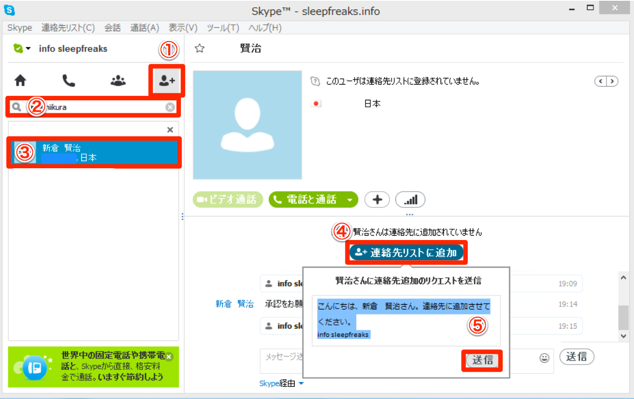Close the green ad banner

pyautogui.click(x=169, y=357)
